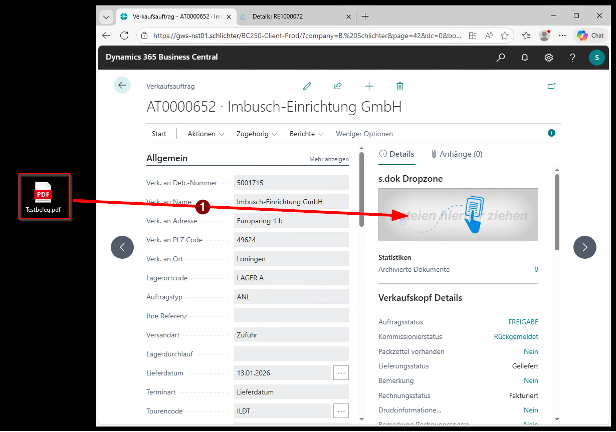Click Weniger Optionen

coord(364,134)
